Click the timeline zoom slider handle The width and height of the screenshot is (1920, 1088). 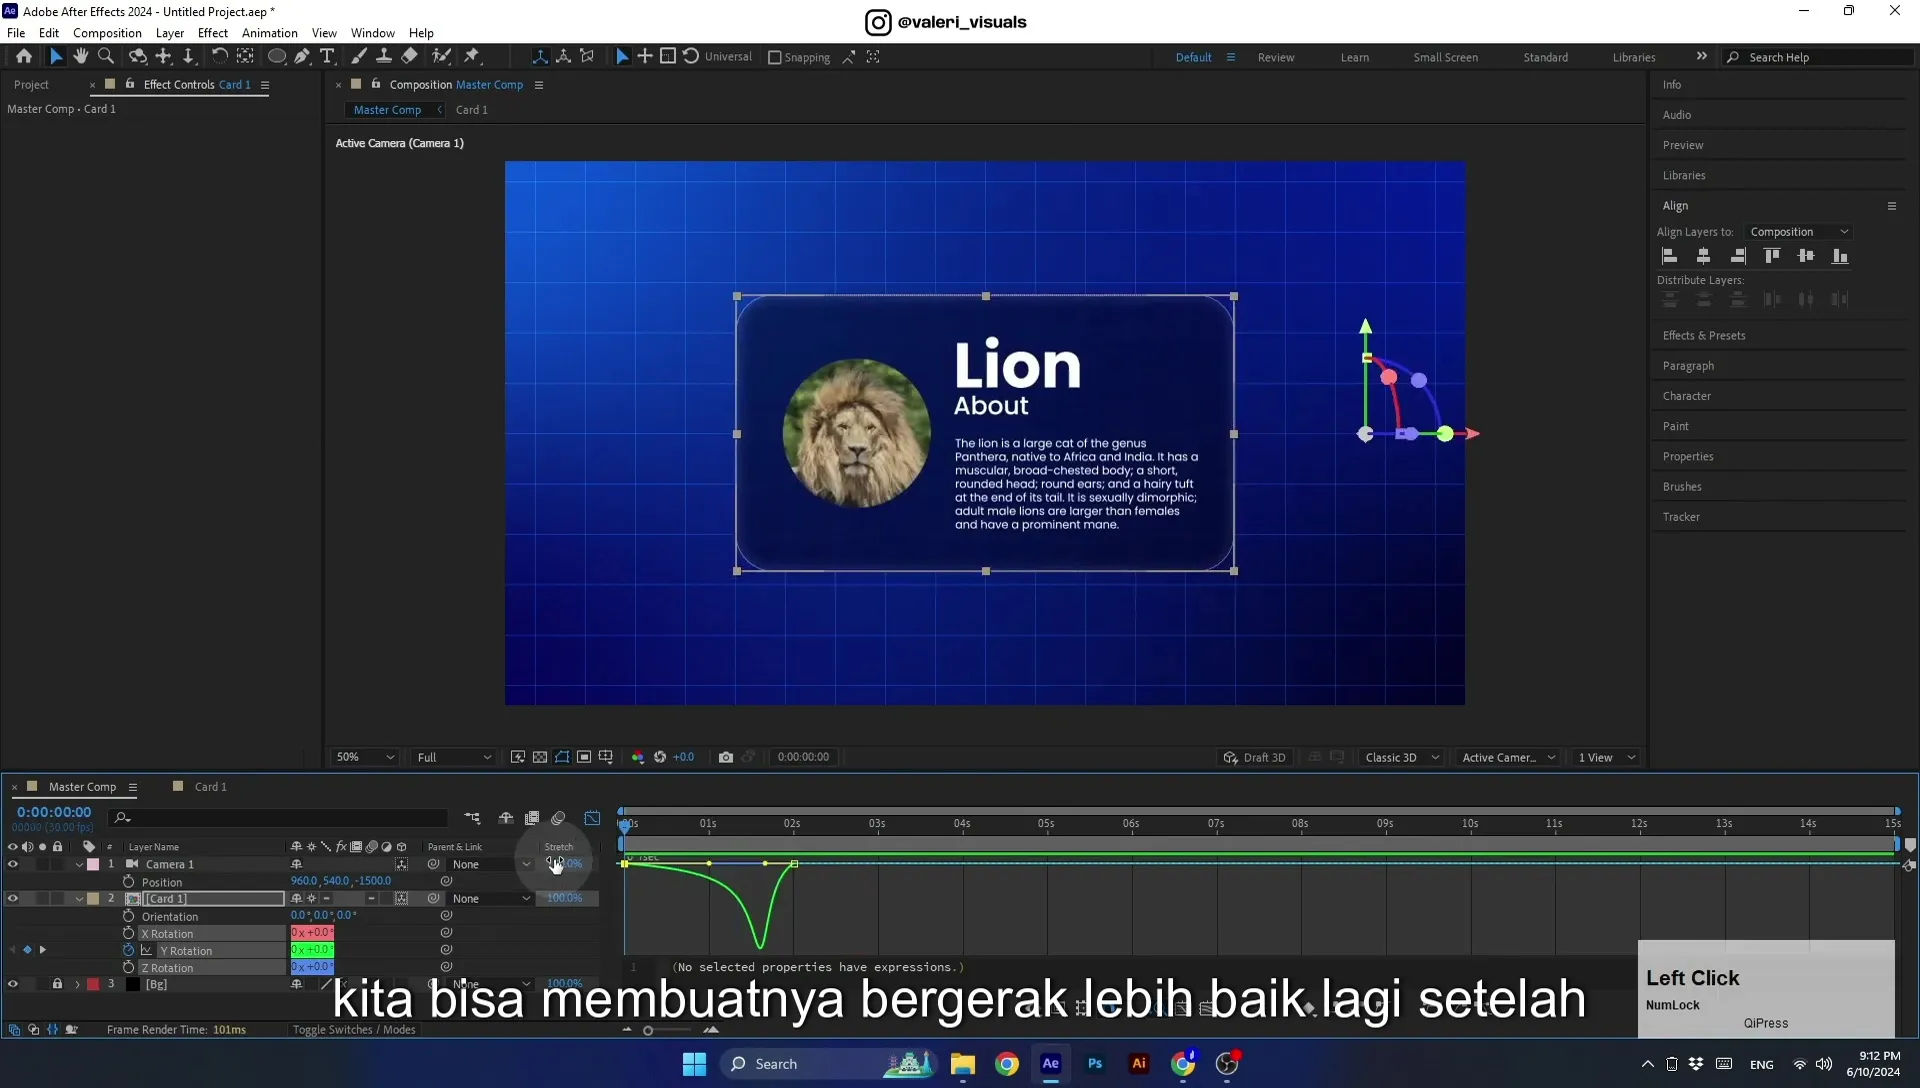(x=648, y=1030)
